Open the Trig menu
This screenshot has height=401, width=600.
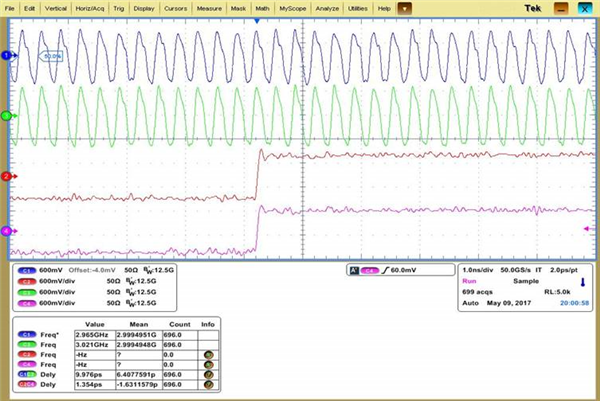[x=119, y=8]
